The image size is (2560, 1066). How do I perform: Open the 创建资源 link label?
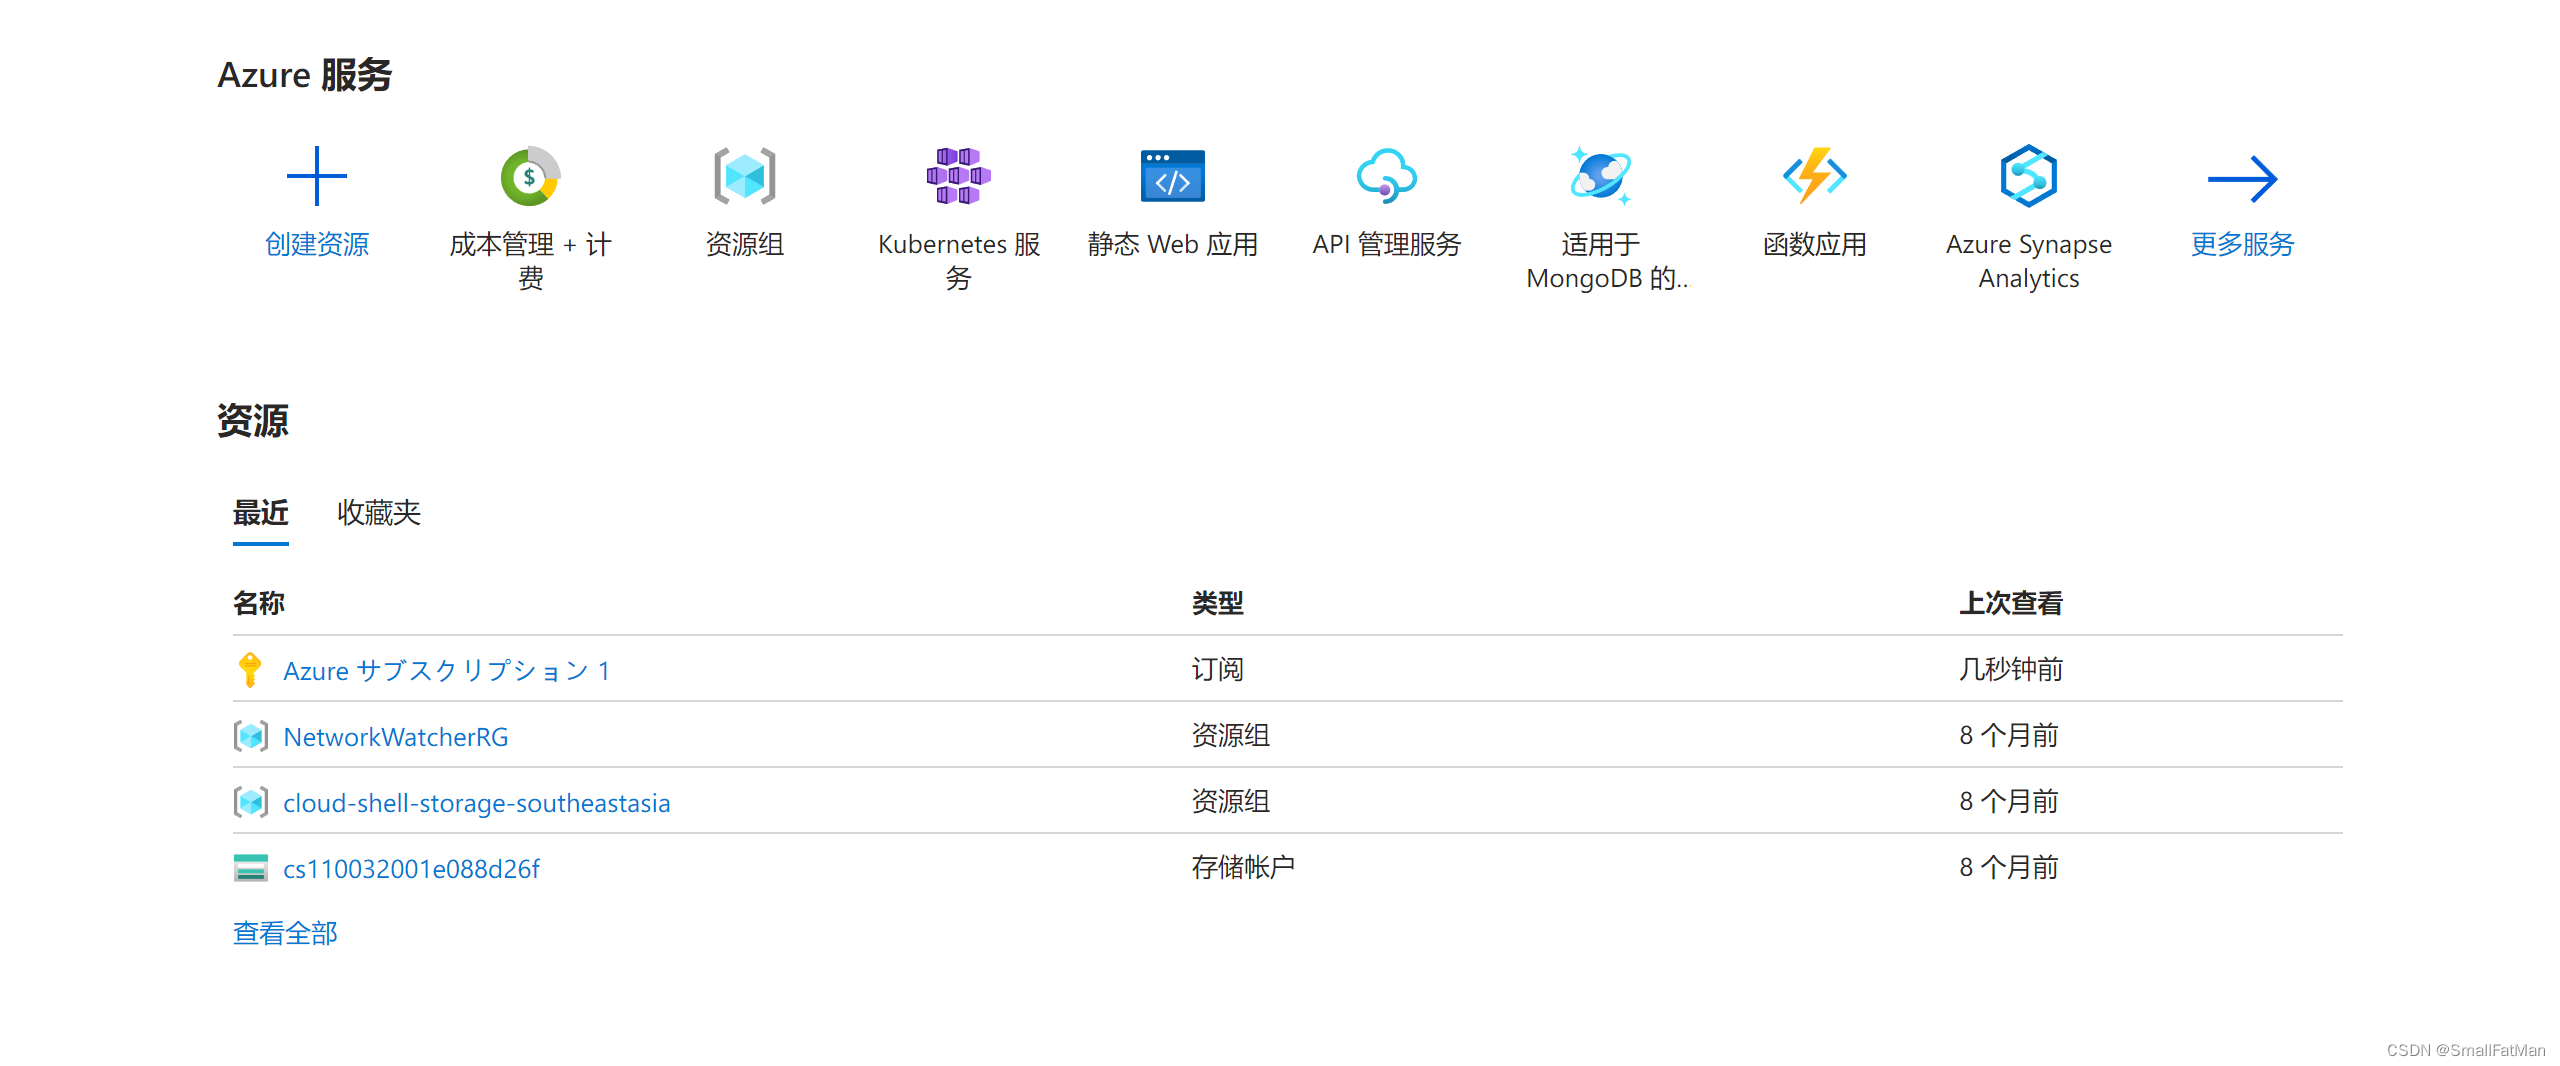[x=316, y=245]
